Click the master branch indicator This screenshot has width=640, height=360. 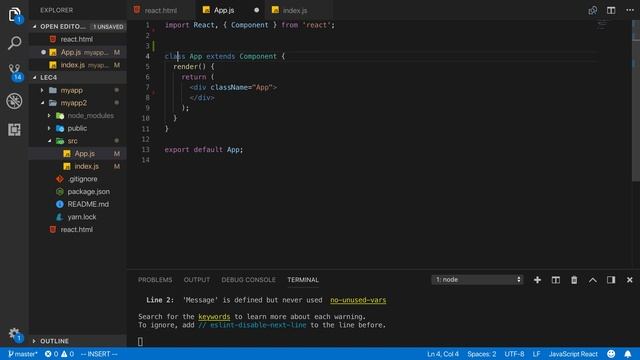(23, 354)
